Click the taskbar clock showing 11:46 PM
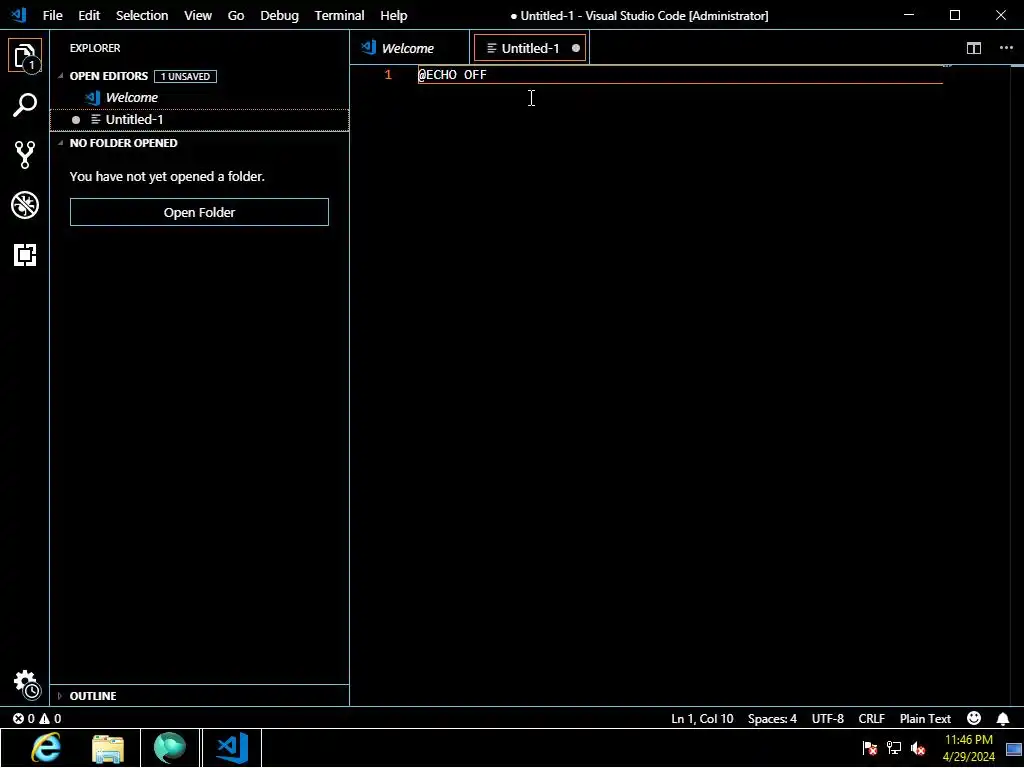 968,748
